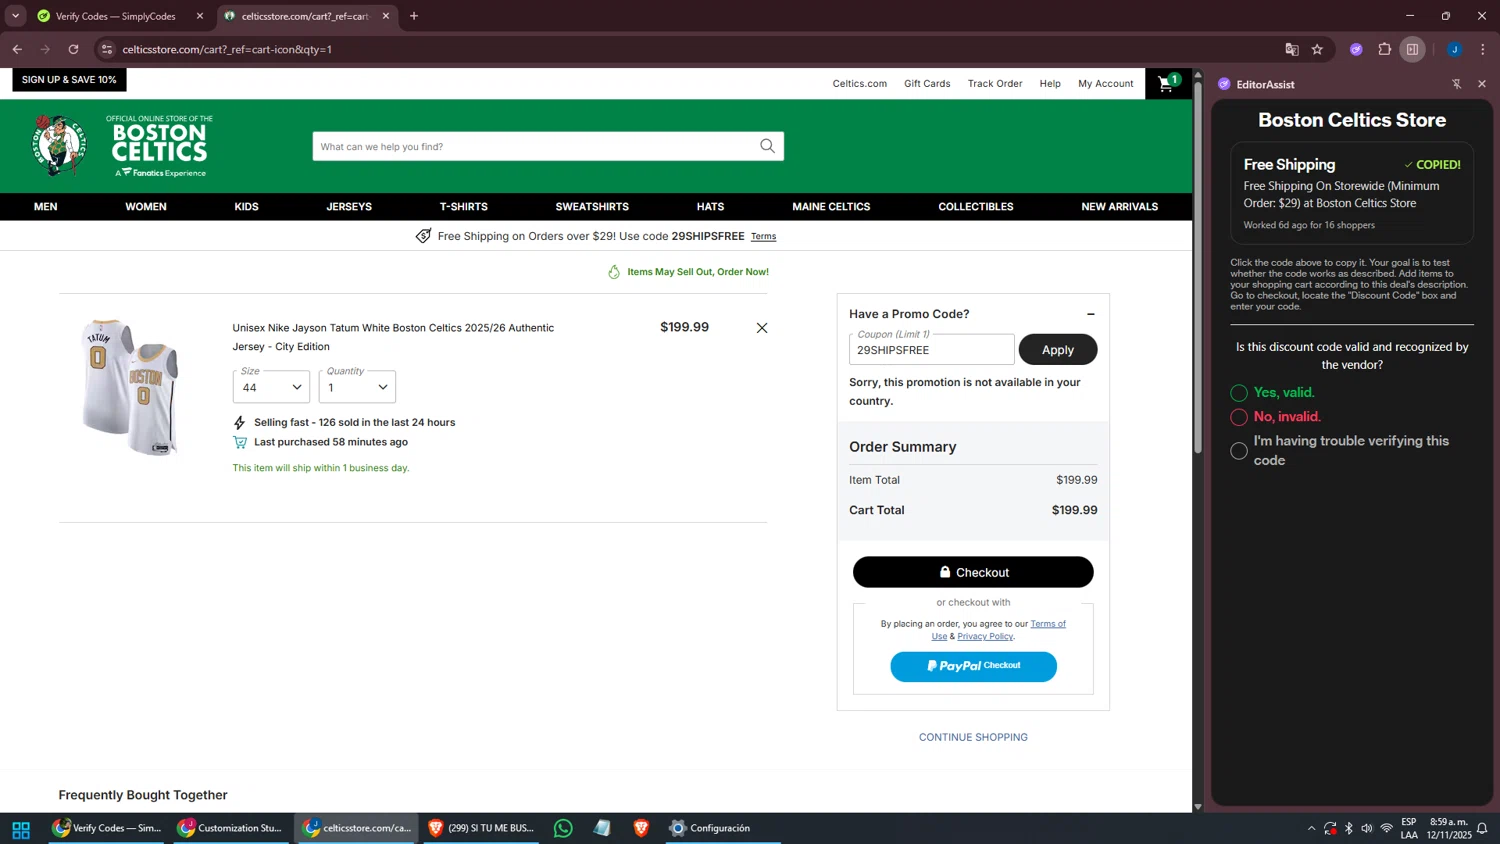Open the JERSEYS navigation menu

[x=349, y=207]
